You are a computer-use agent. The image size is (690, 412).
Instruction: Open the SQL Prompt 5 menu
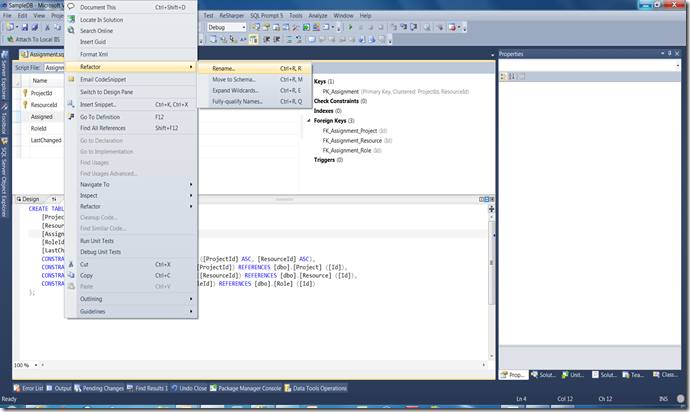pos(266,15)
